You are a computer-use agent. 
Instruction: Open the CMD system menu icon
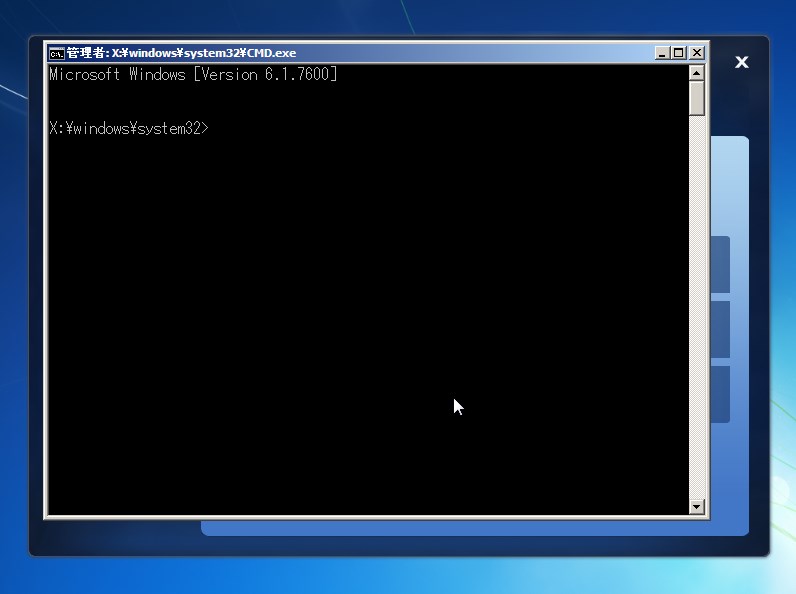click(x=57, y=53)
